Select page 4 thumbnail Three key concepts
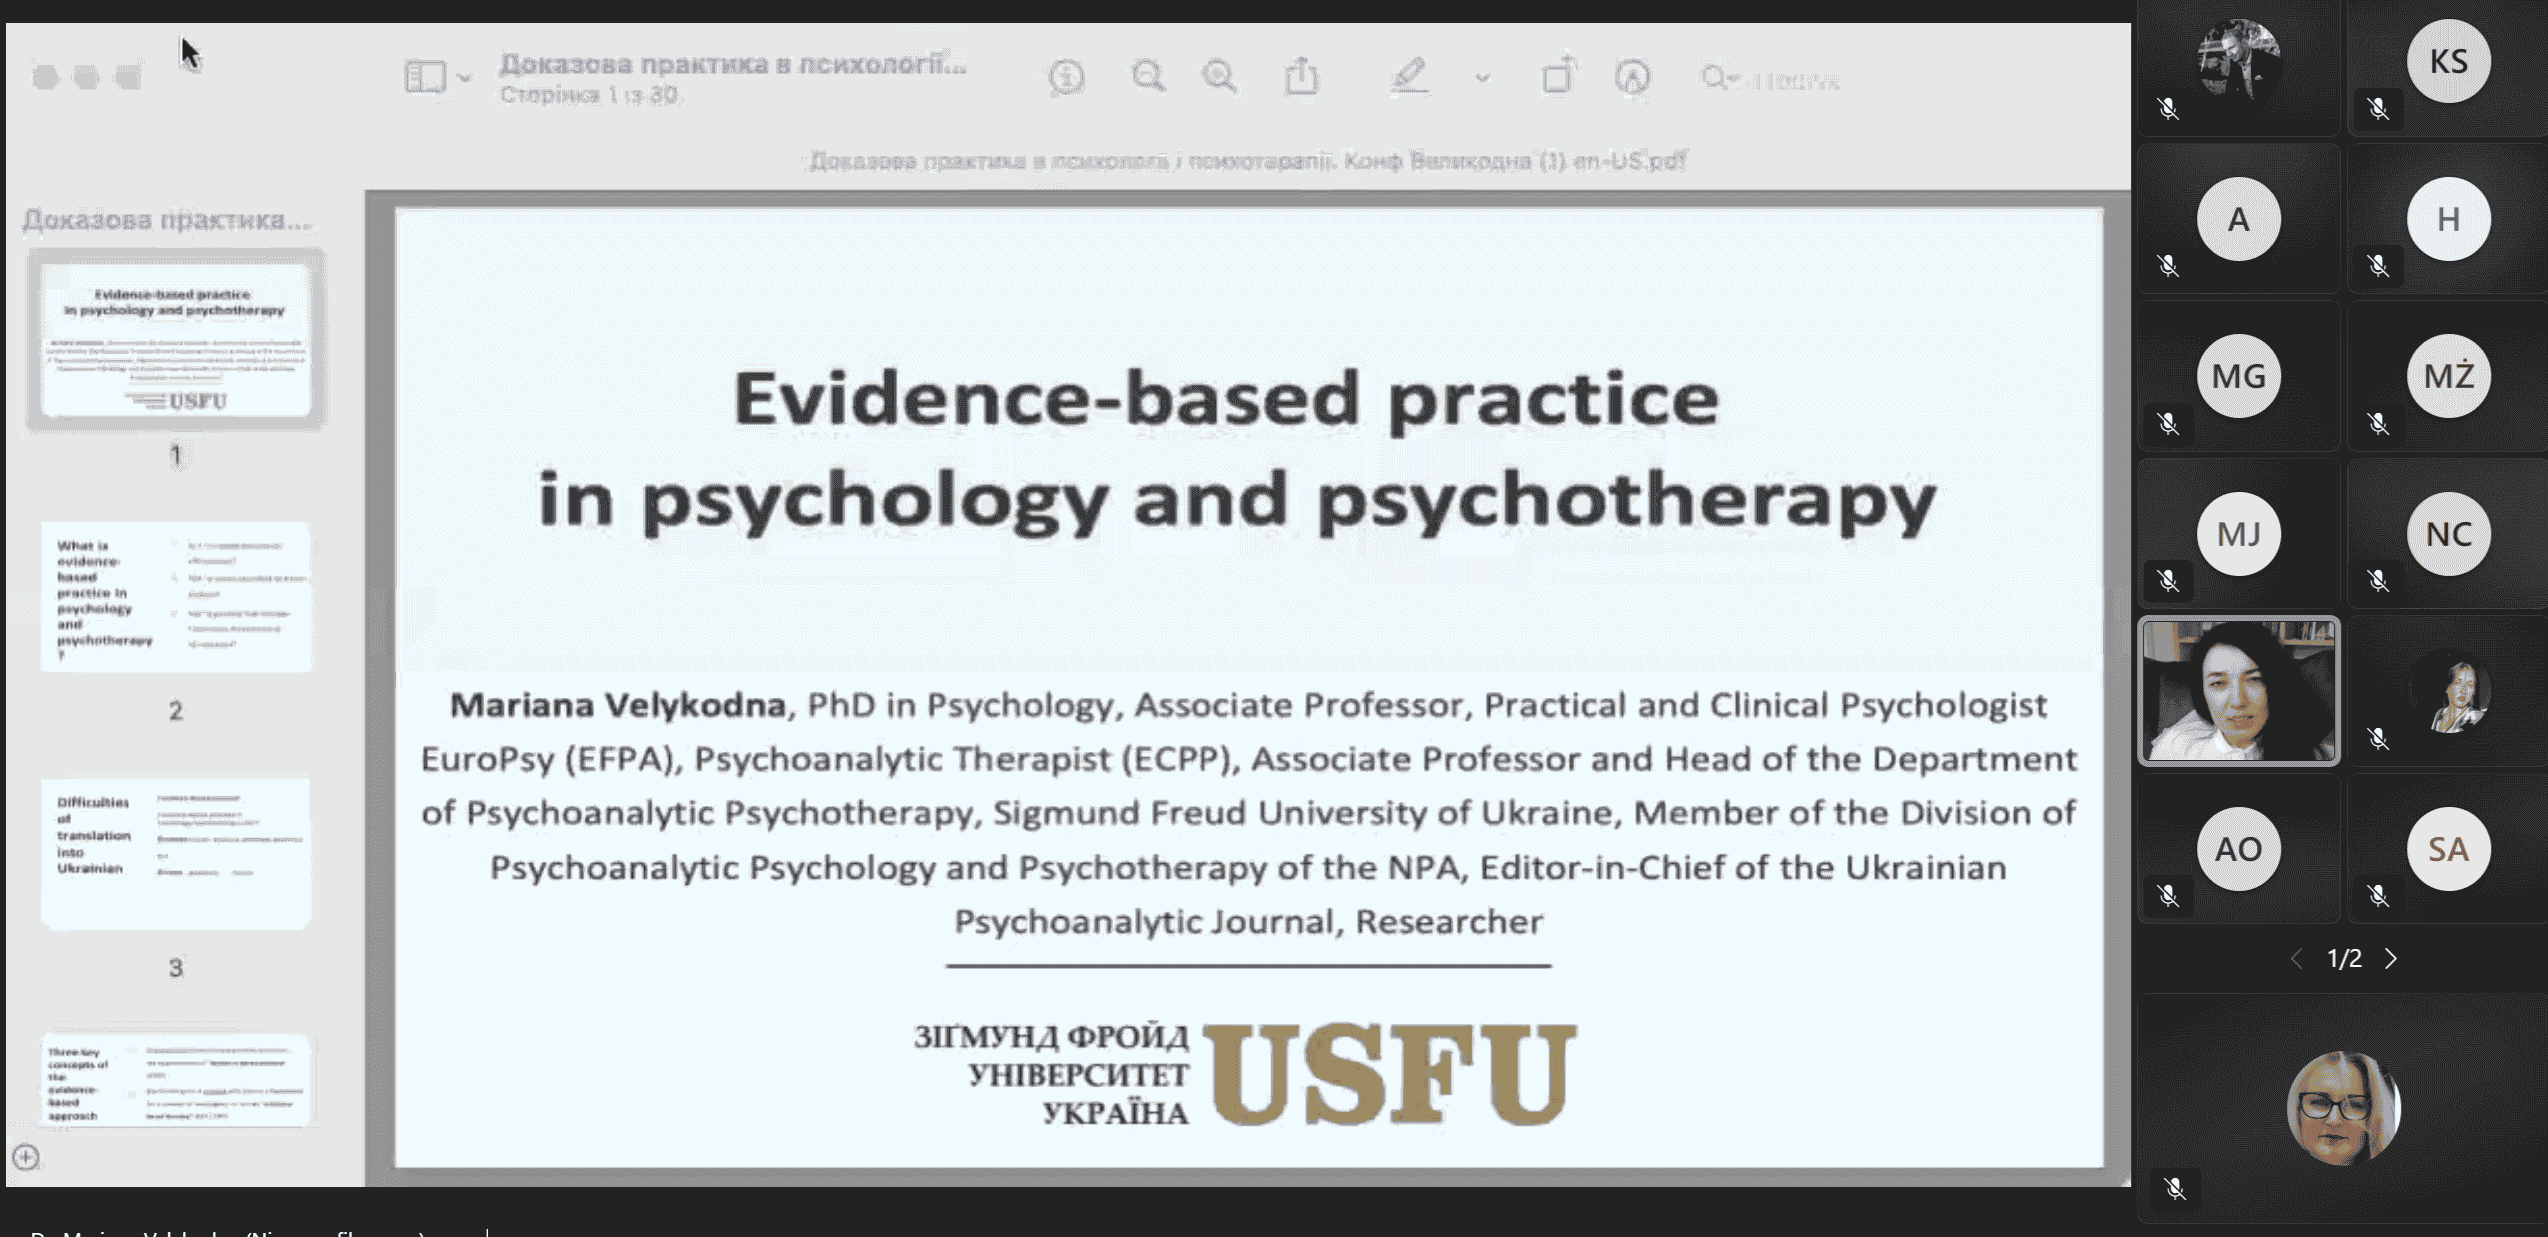The width and height of the screenshot is (2548, 1237). 176,1080
